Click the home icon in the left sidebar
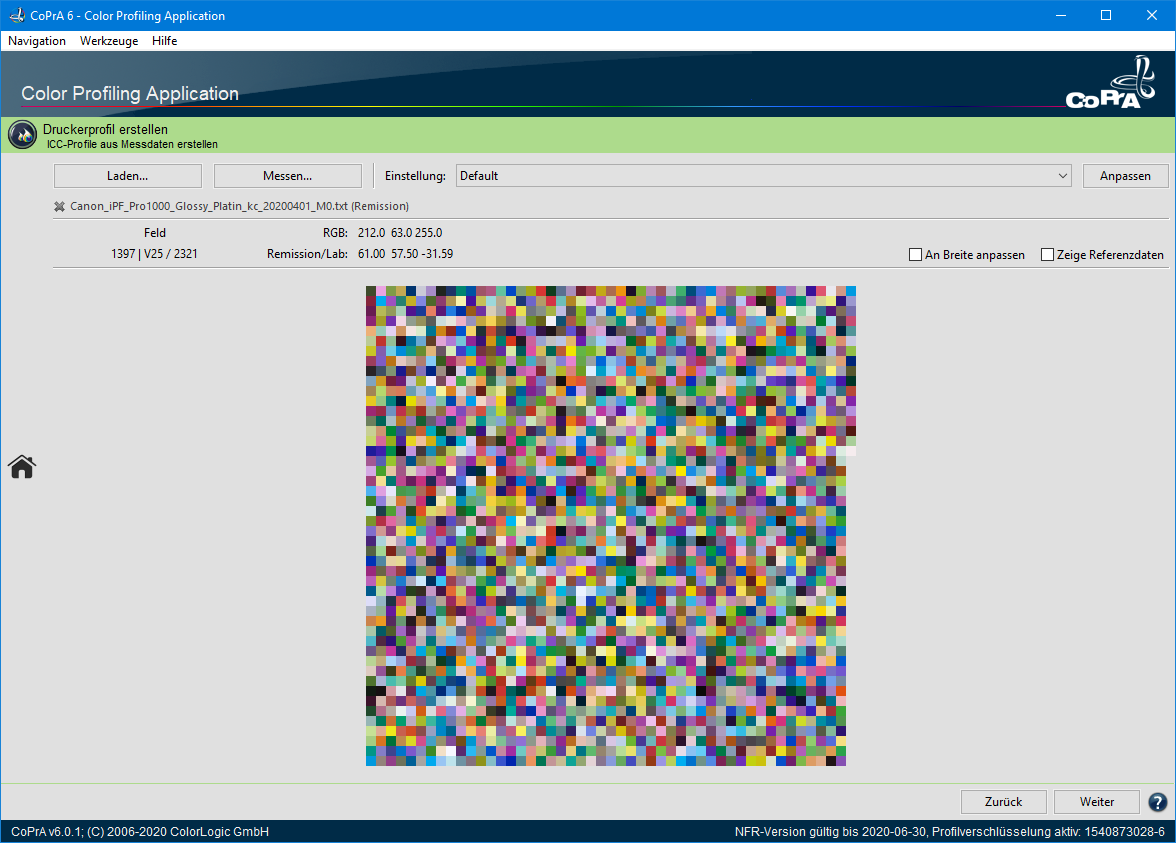Image resolution: width=1176 pixels, height=843 pixels. pyautogui.click(x=22, y=466)
